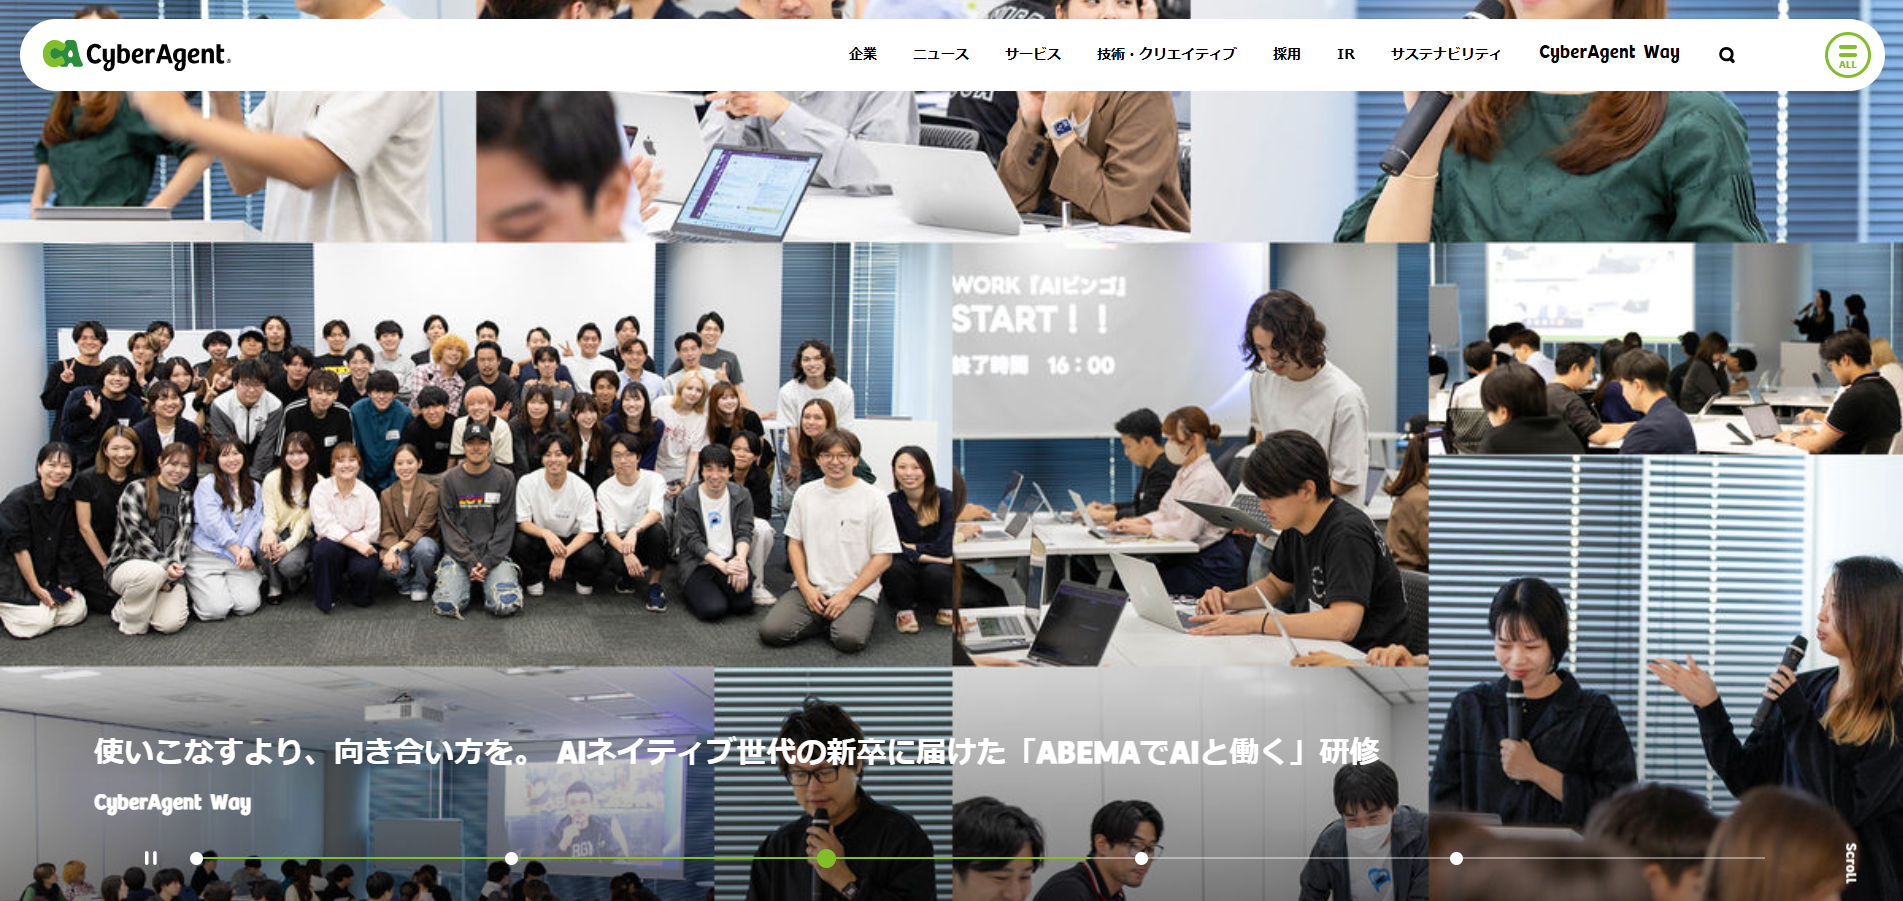Jump to the fourth slide dot
This screenshot has width=1903, height=901.
click(x=1141, y=858)
